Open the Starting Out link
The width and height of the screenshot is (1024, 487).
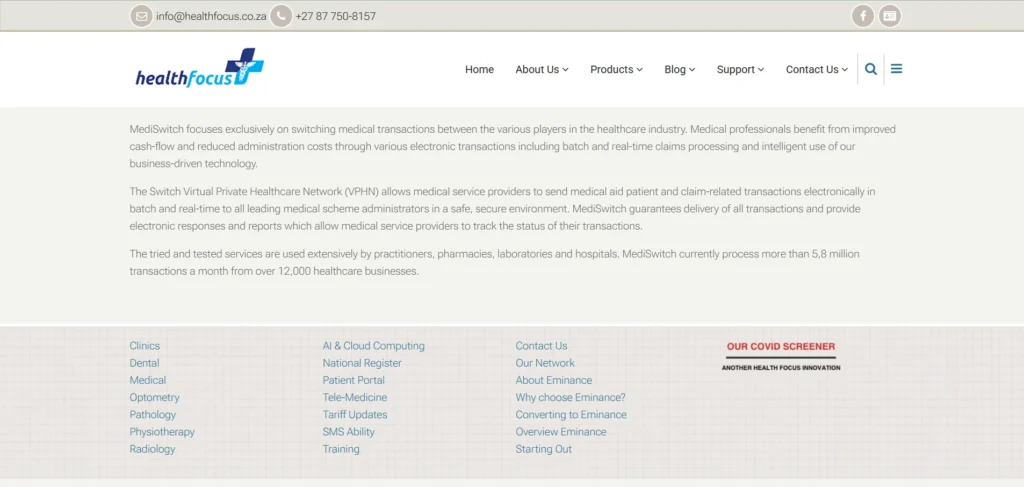(544, 449)
